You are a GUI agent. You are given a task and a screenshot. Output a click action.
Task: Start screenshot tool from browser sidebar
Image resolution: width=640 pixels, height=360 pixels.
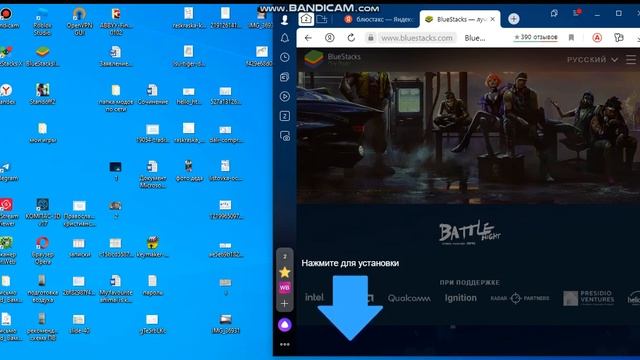[x=284, y=136]
